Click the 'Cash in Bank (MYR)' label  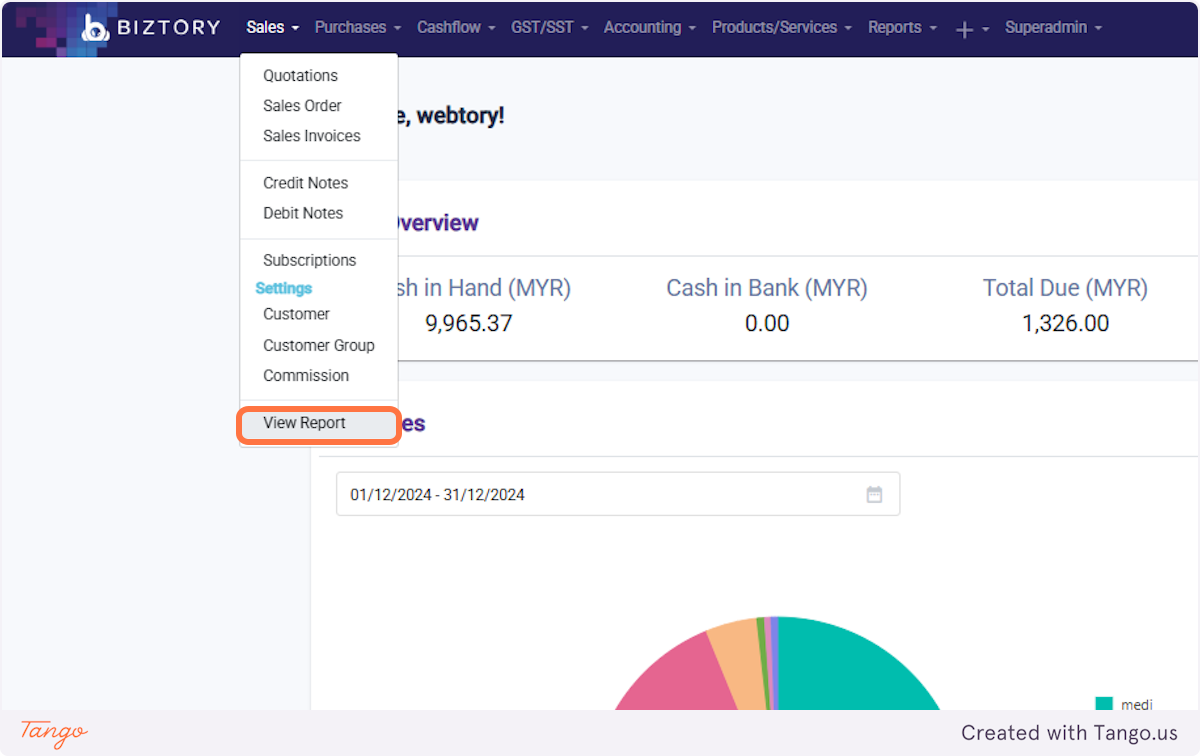tap(767, 289)
